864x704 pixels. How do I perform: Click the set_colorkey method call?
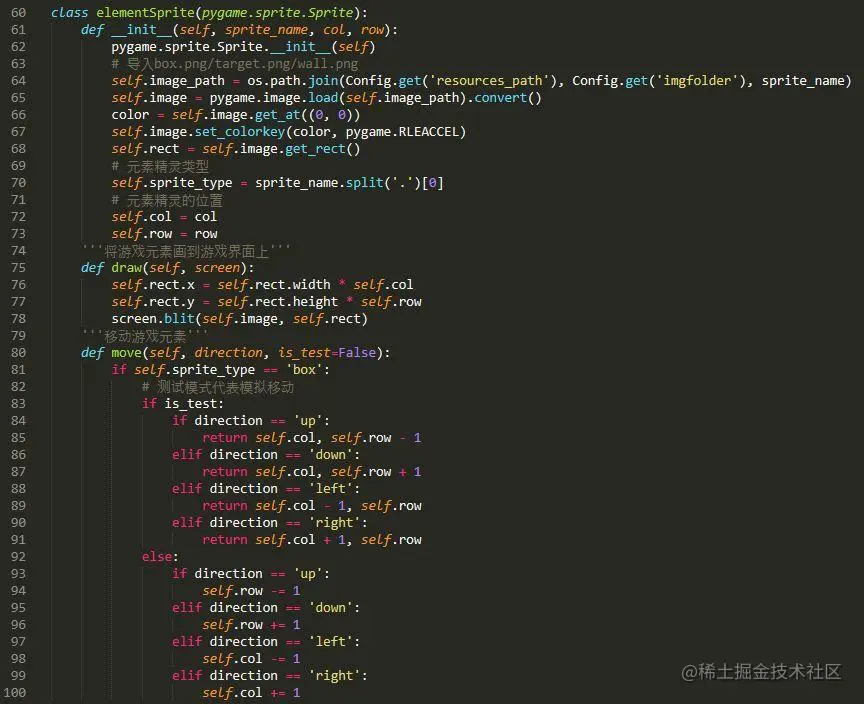(240, 132)
